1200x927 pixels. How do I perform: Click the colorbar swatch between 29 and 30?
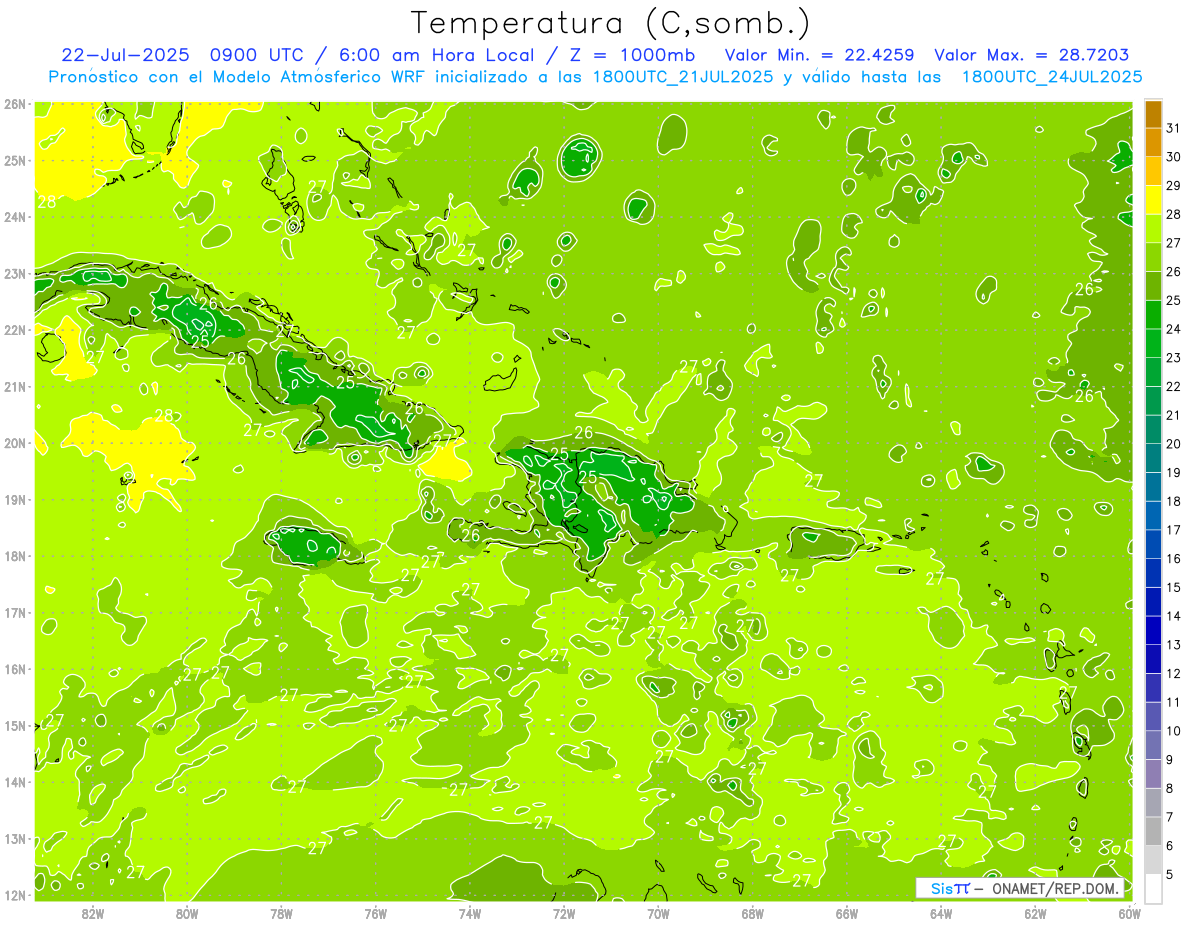click(x=1153, y=171)
